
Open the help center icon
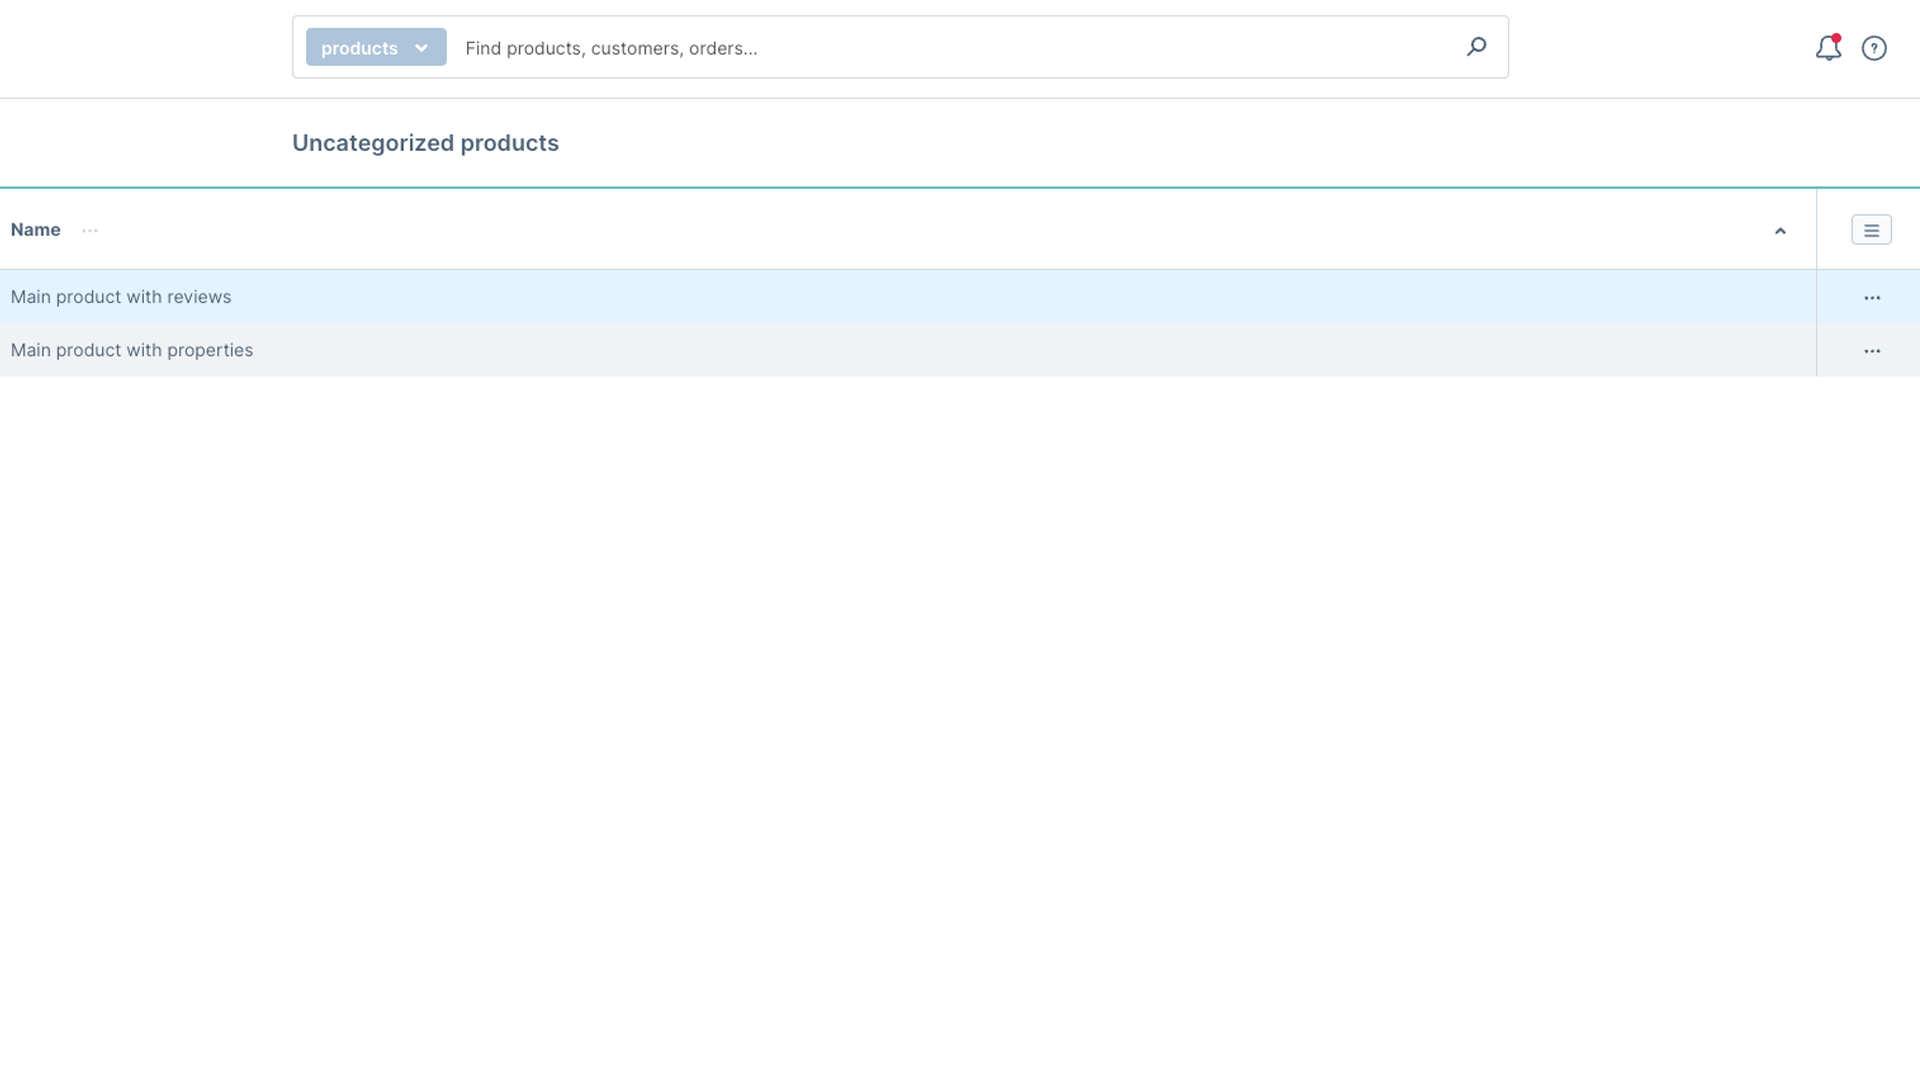[1874, 48]
